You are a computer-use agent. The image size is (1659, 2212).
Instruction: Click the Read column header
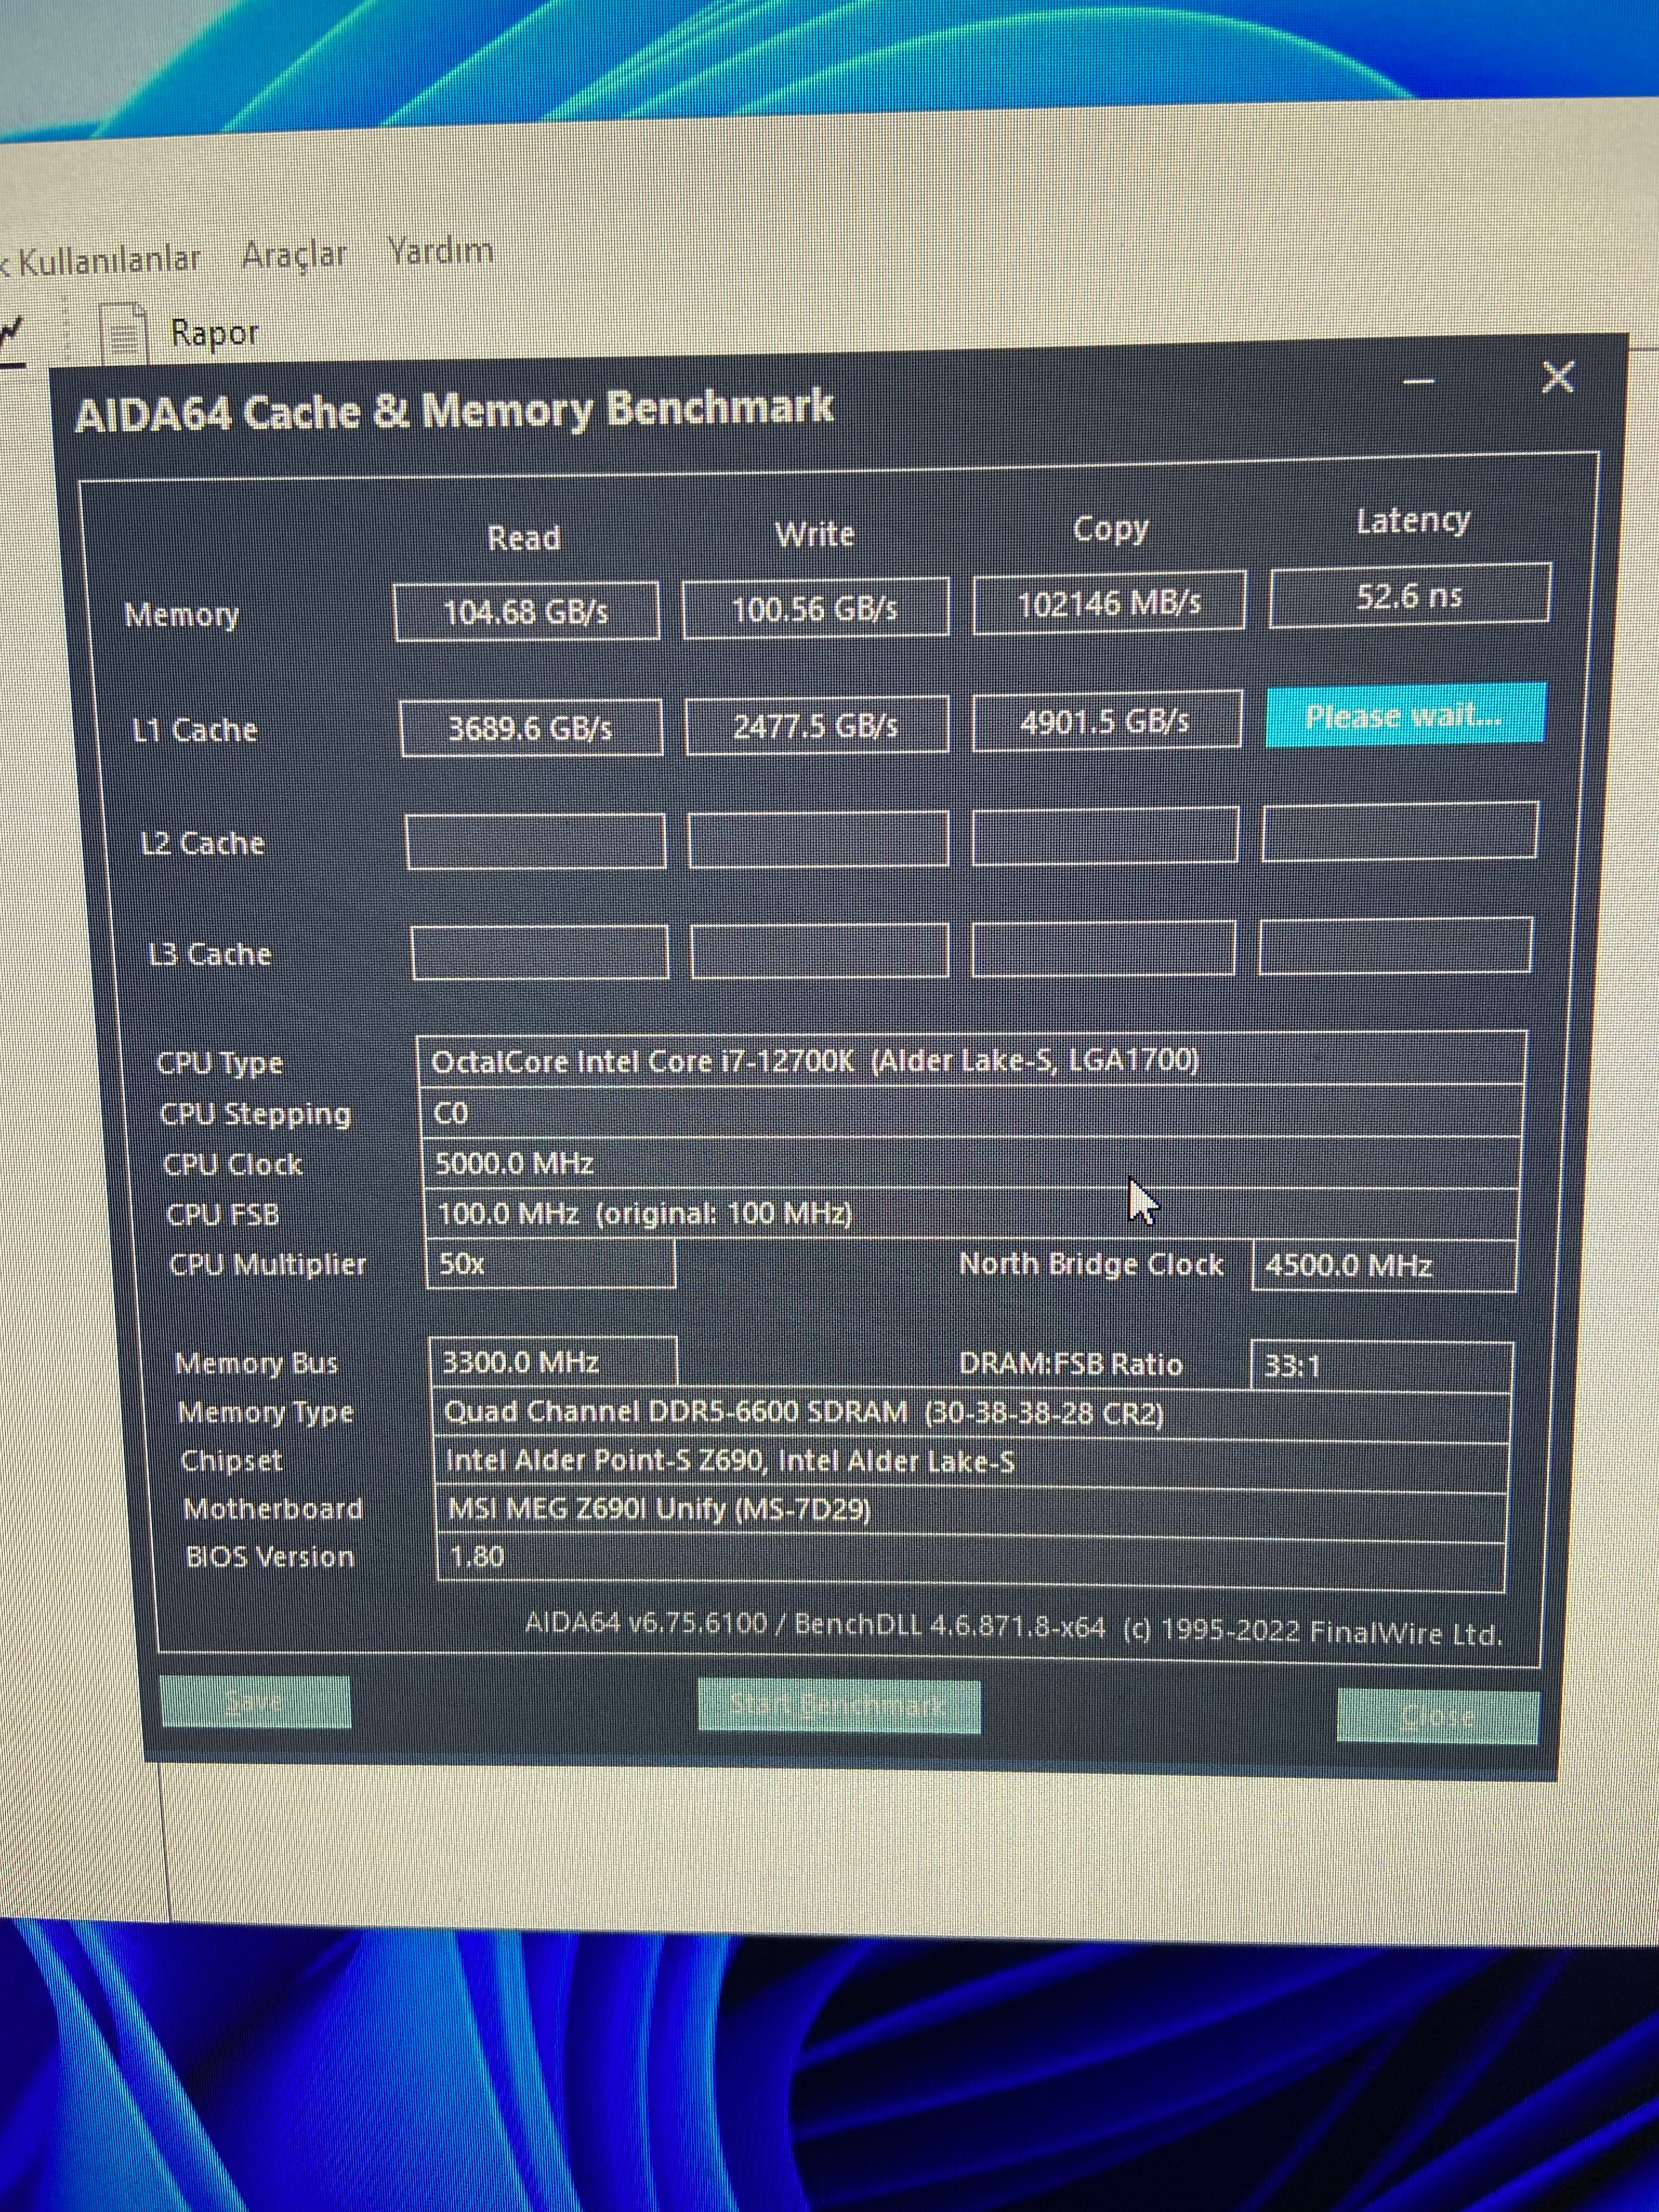click(524, 538)
